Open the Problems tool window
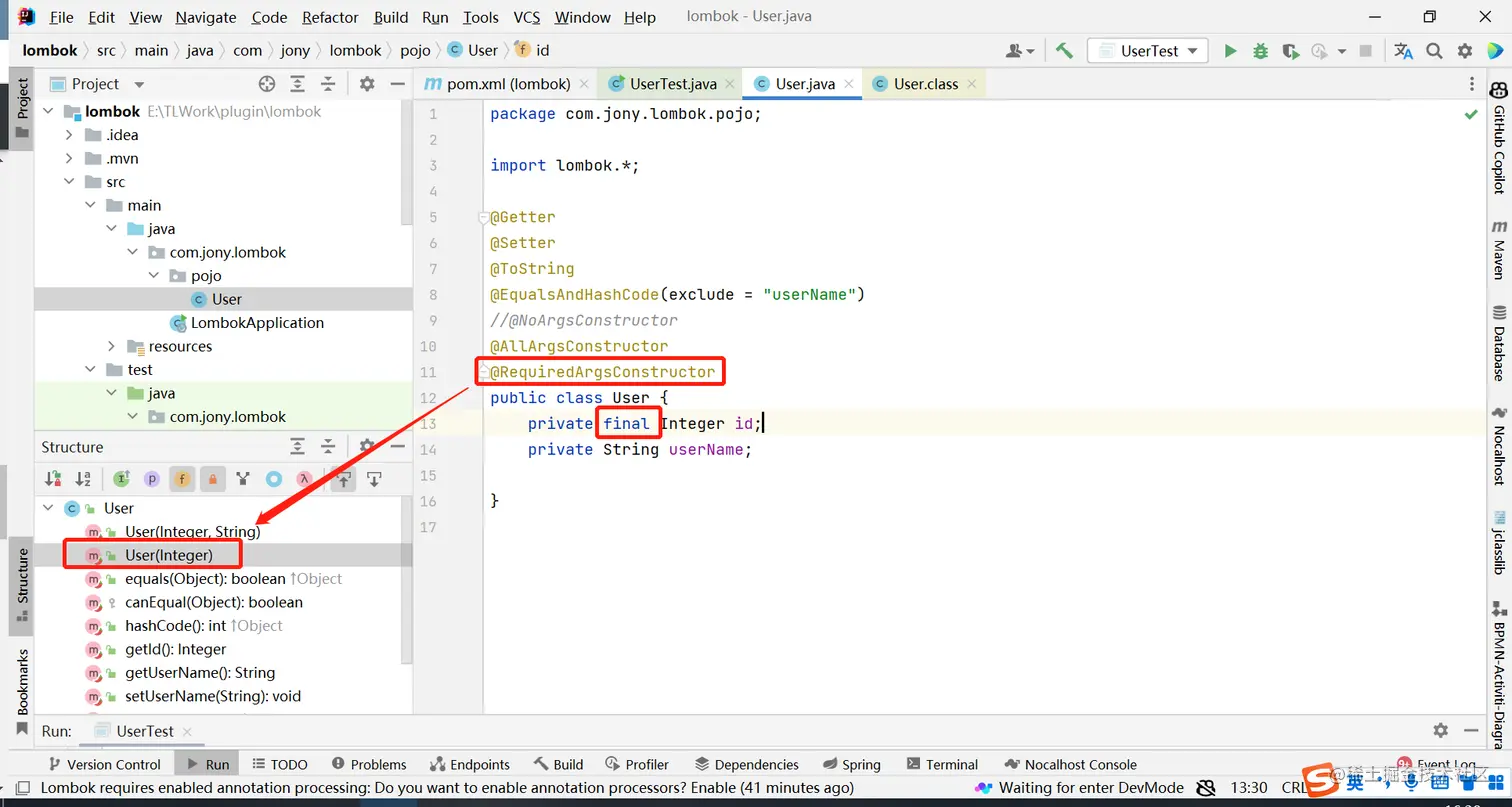1512x807 pixels. pos(369,764)
